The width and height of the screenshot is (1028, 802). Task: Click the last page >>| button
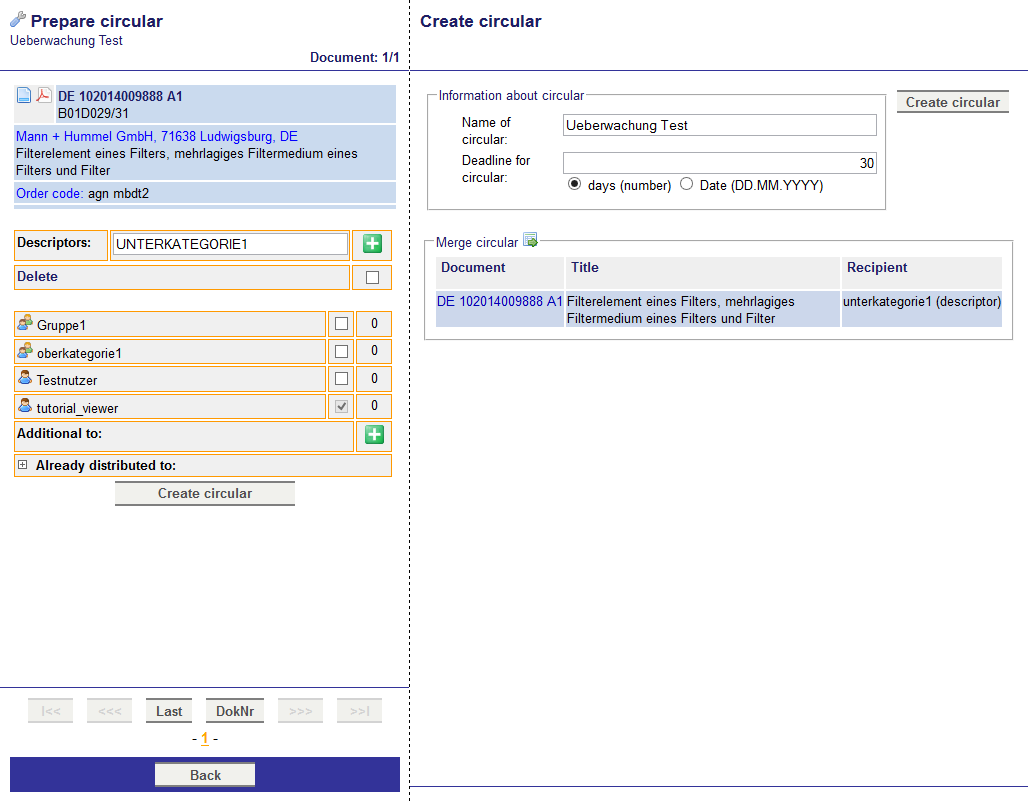point(359,711)
